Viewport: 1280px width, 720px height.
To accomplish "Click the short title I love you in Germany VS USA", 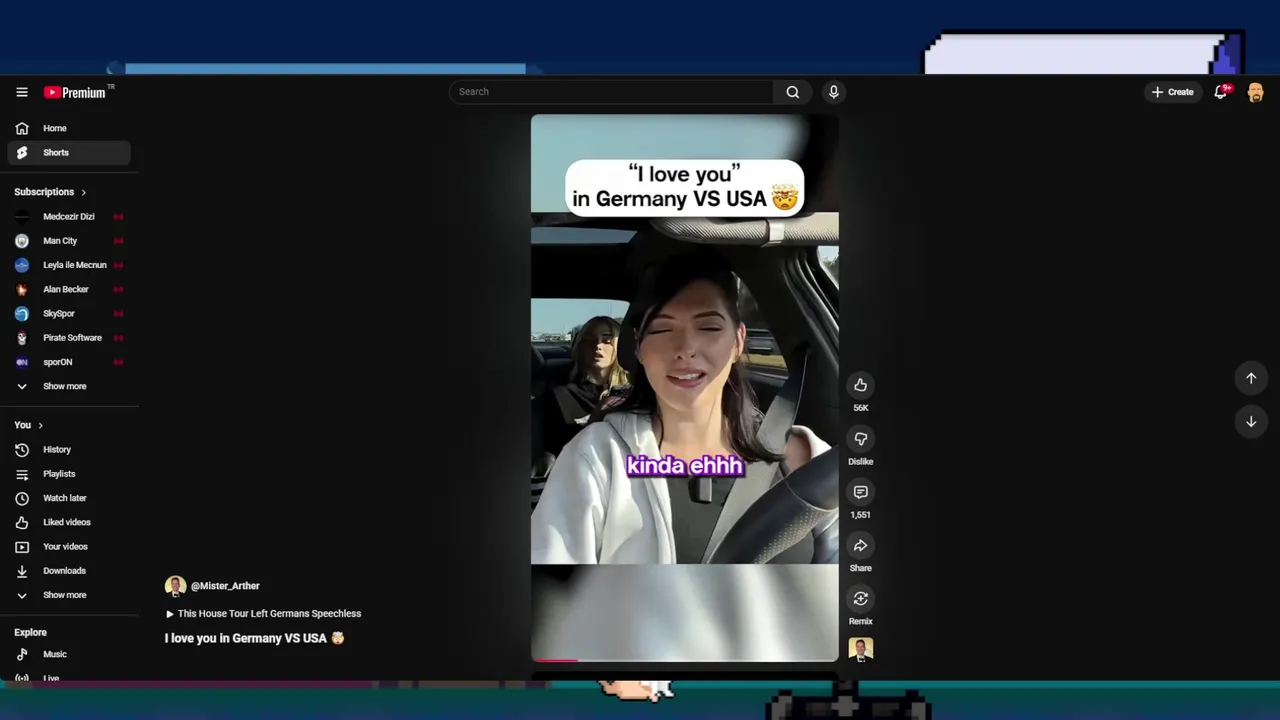I will 254,638.
